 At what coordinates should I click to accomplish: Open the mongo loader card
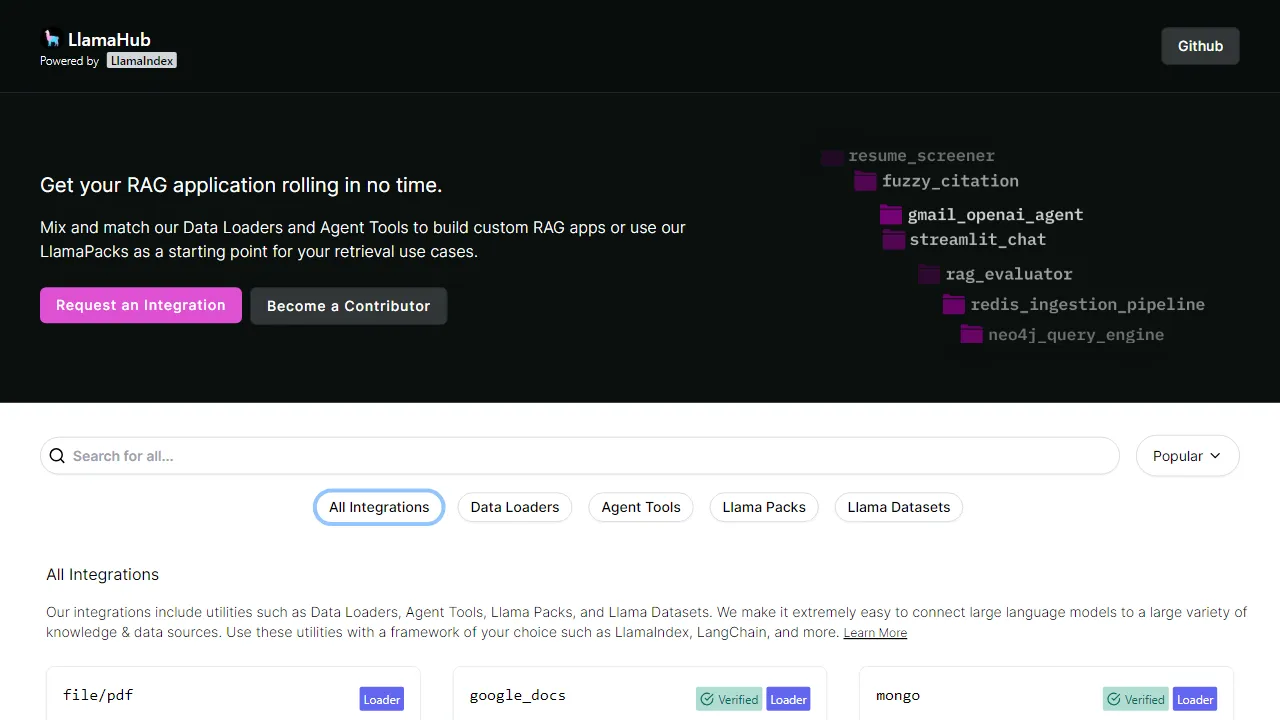point(1046,693)
